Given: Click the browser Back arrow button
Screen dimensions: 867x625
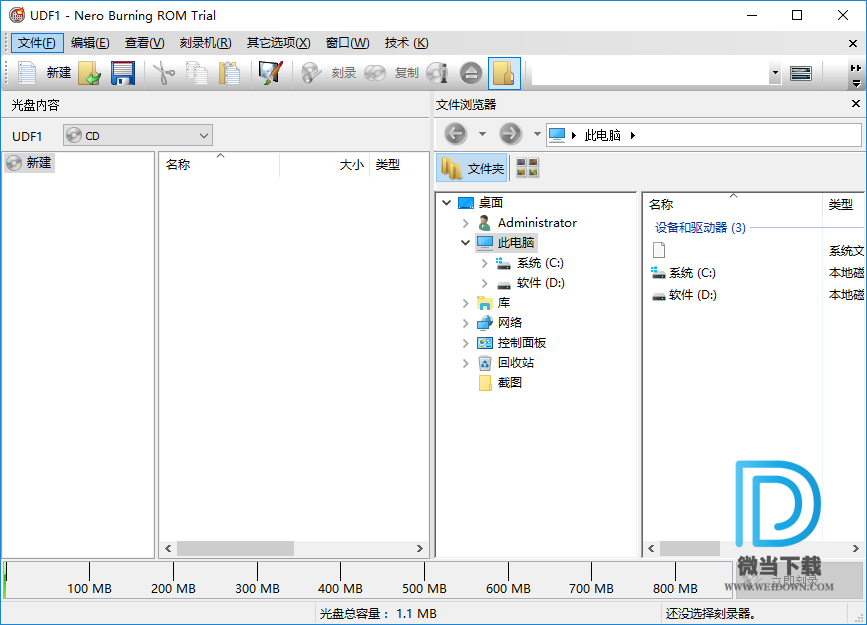Looking at the screenshot, I should (456, 134).
